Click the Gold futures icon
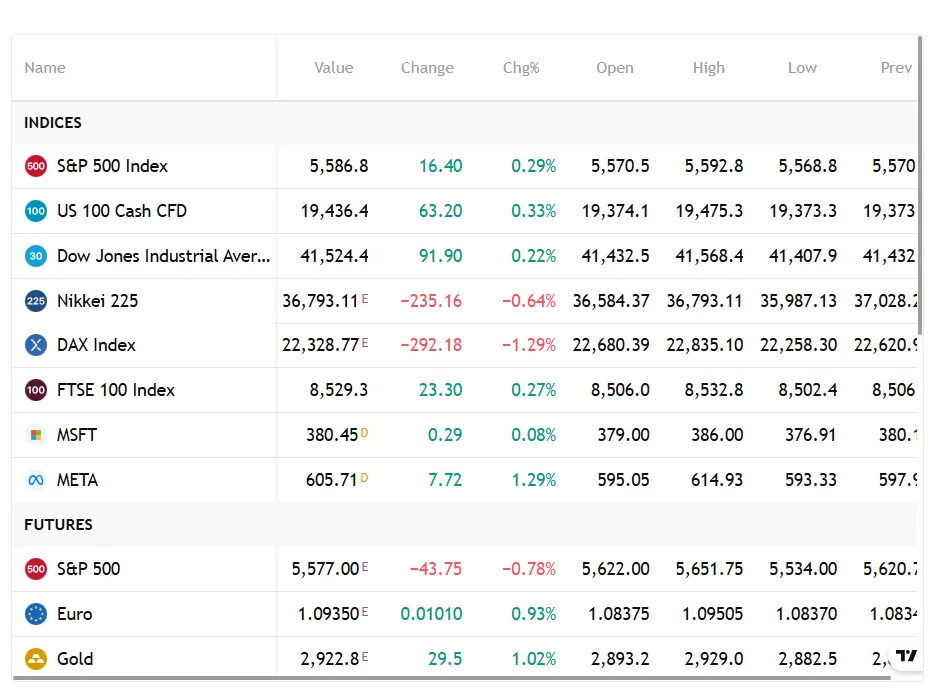 pos(36,659)
